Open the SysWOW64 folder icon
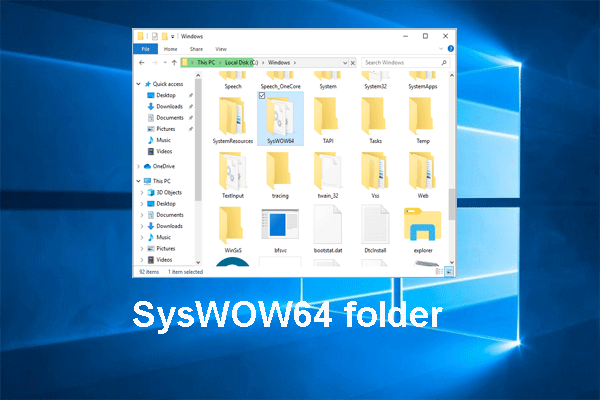Image resolution: width=600 pixels, height=400 pixels. coord(280,117)
